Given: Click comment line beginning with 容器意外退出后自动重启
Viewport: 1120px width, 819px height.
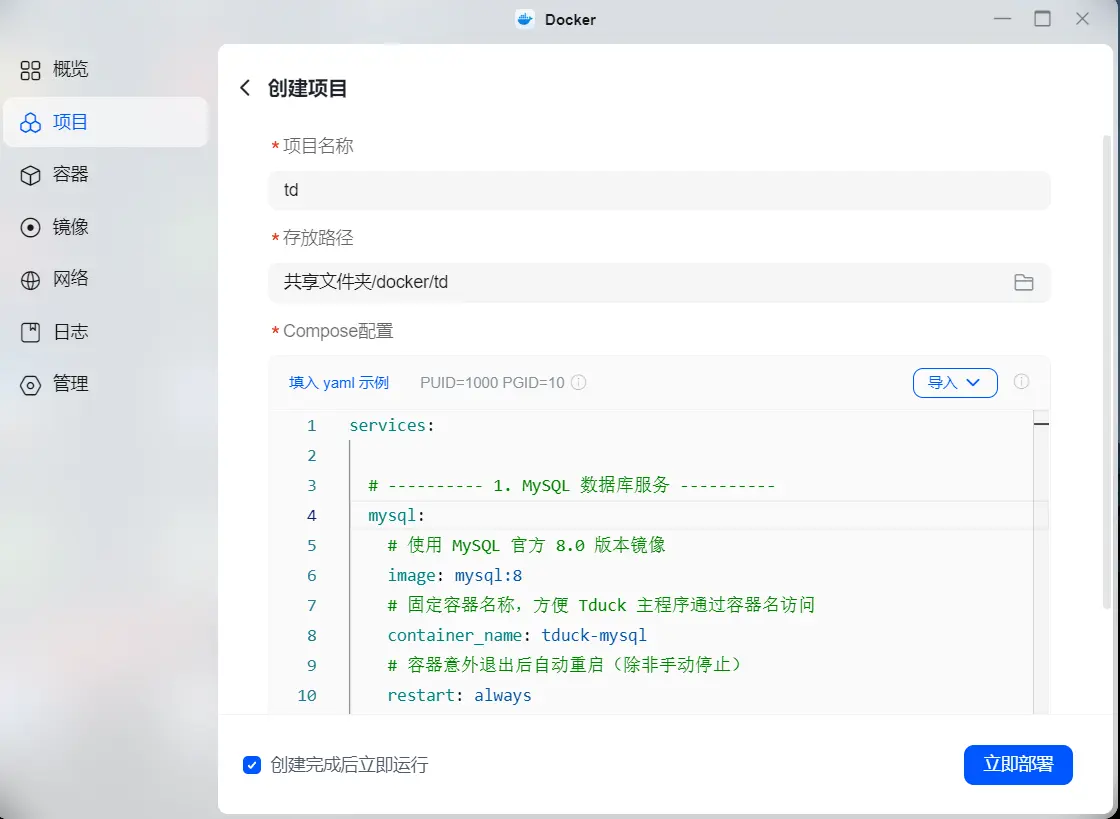Looking at the screenshot, I should click(x=565, y=665).
